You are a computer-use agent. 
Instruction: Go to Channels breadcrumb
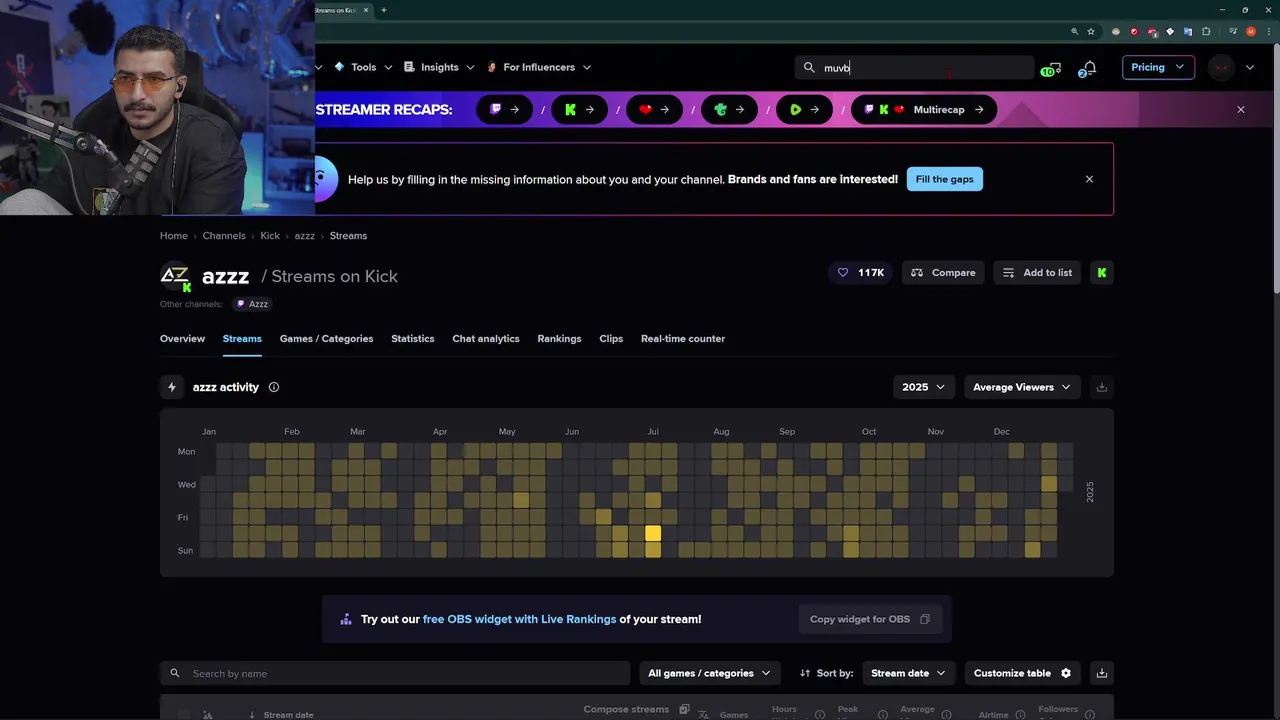[224, 236]
